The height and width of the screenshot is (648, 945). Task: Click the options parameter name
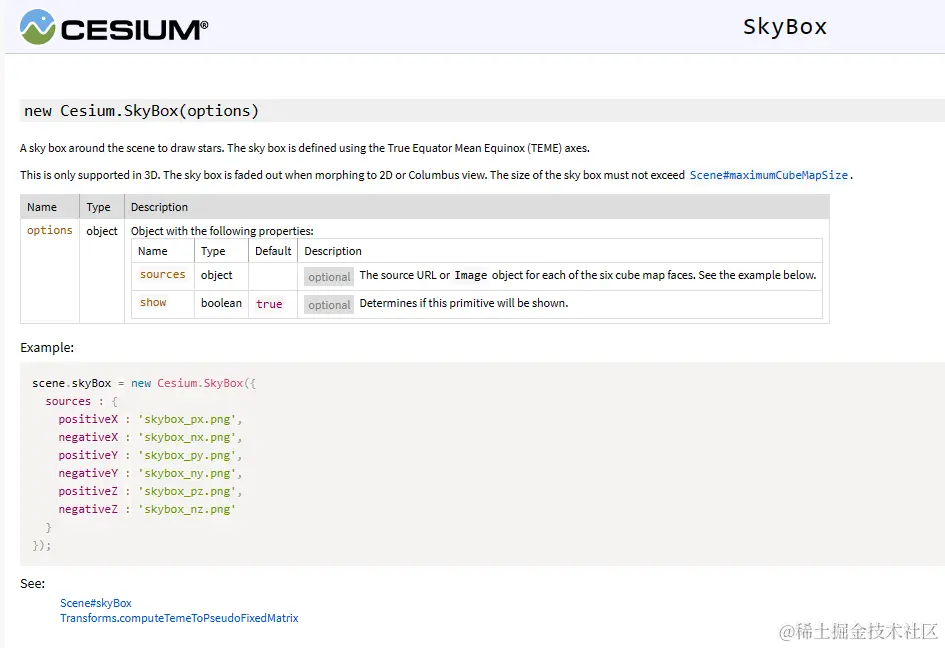pyautogui.click(x=50, y=230)
